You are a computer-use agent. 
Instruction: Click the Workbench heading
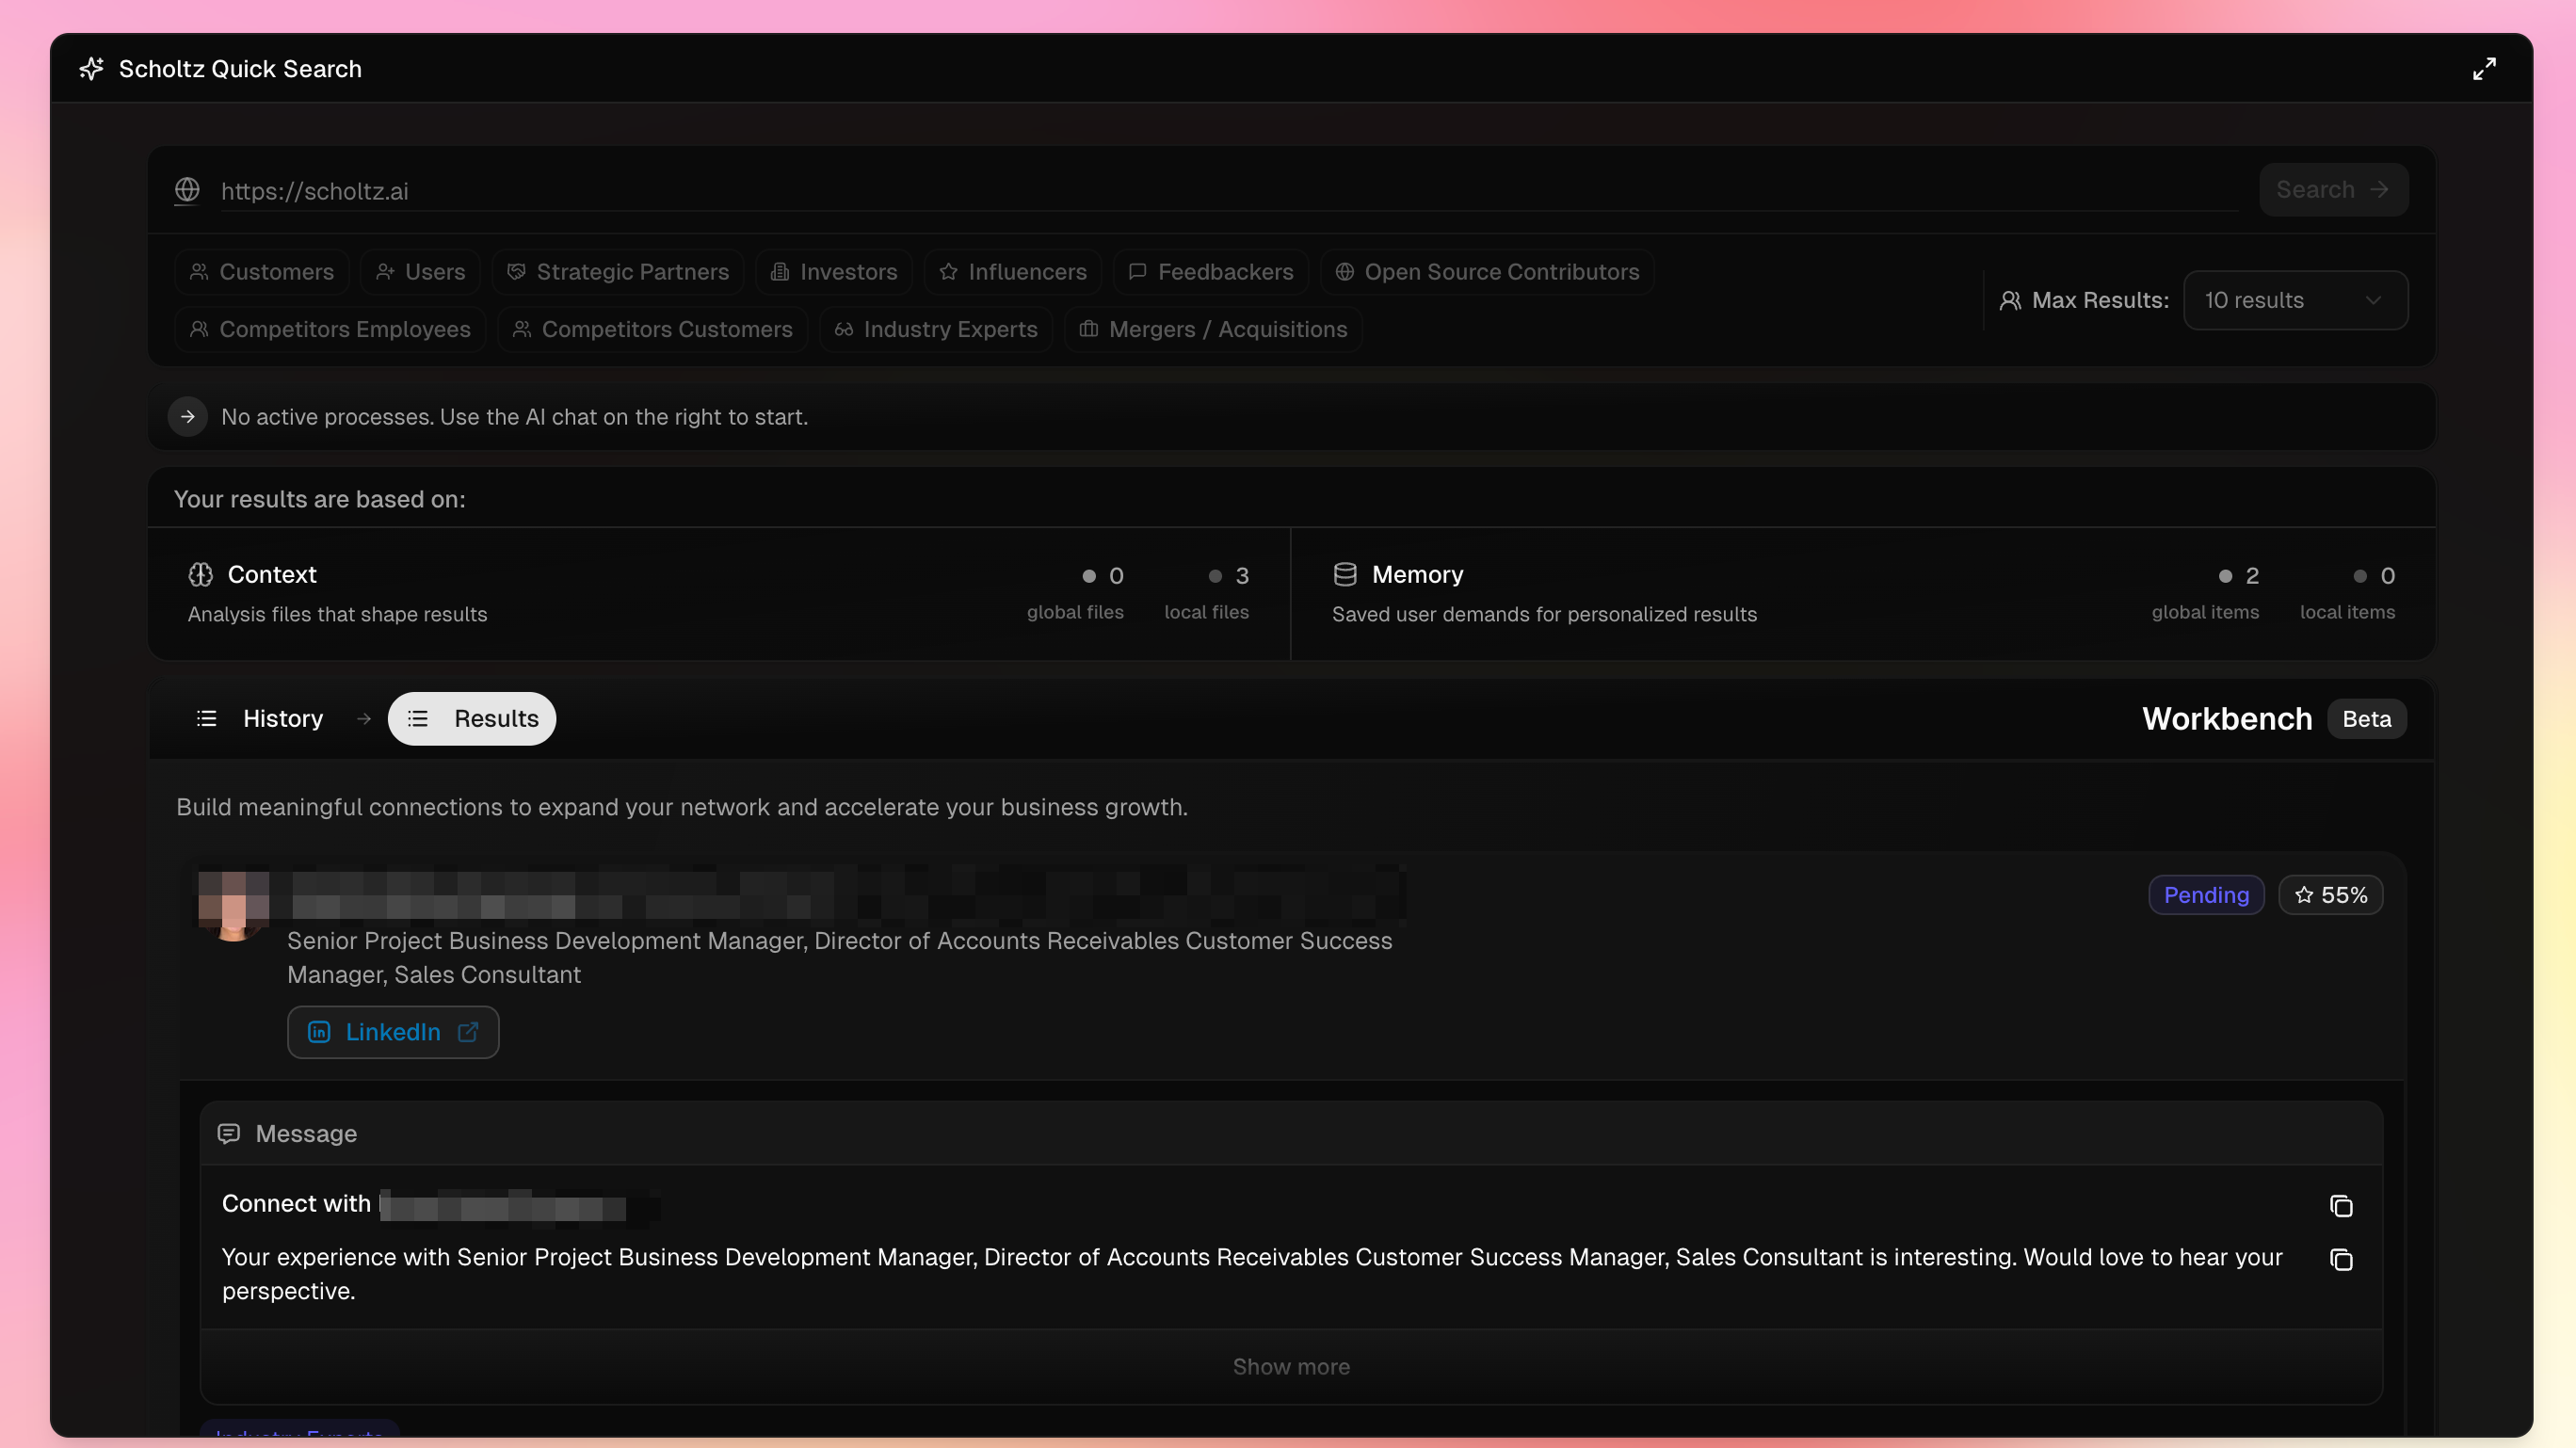coord(2227,719)
